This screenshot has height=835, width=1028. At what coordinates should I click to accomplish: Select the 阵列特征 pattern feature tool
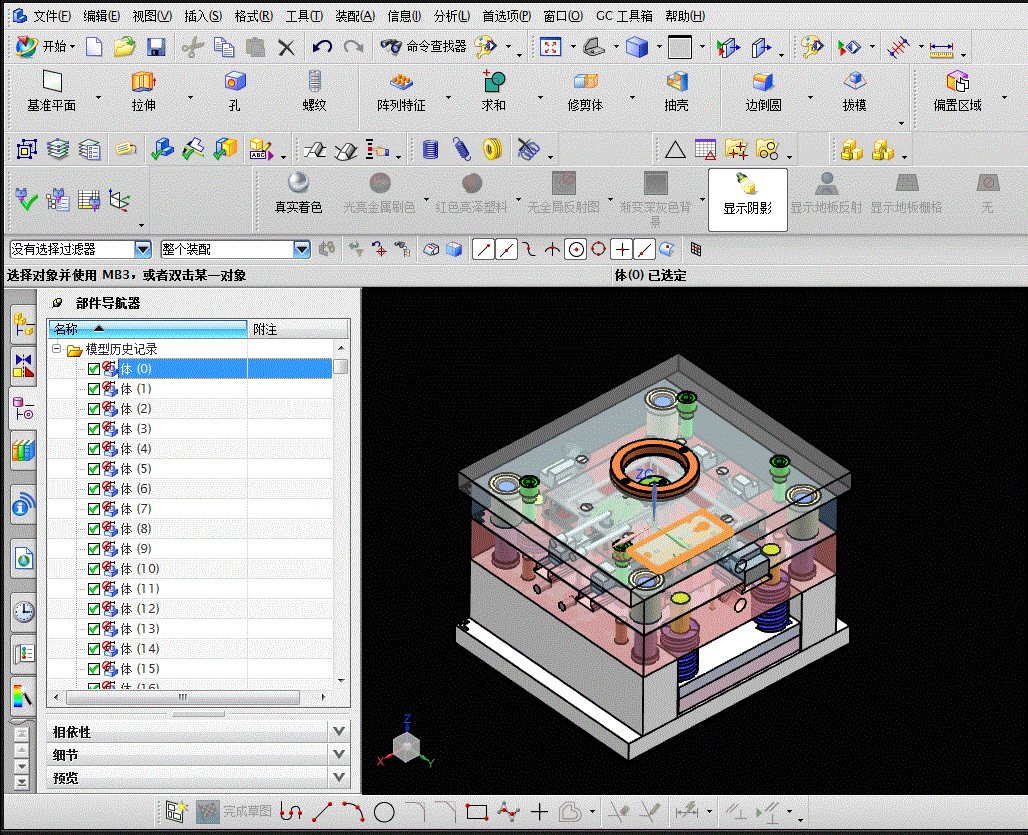(x=401, y=92)
